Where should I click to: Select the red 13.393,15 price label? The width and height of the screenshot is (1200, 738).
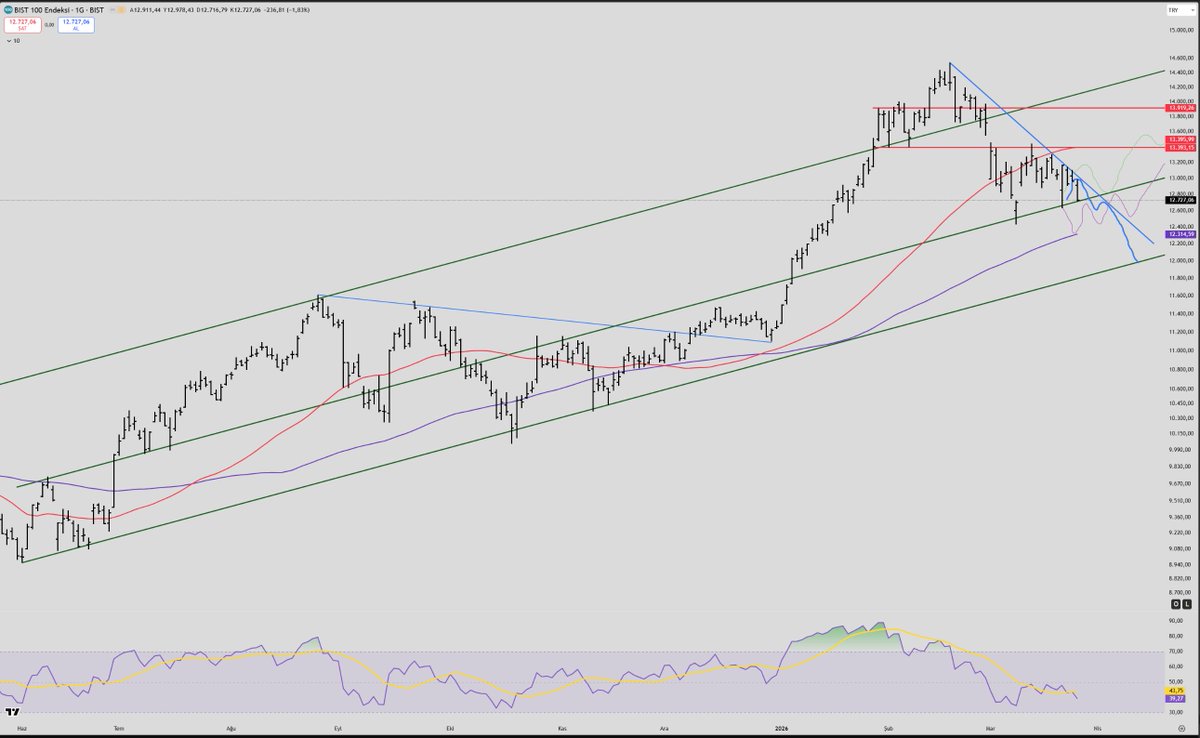(1182, 147)
